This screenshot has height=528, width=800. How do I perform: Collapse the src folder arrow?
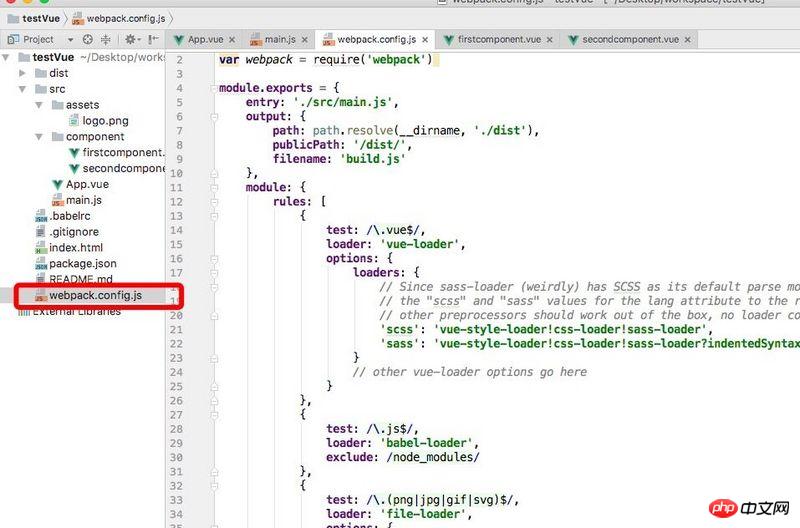coord(22,89)
